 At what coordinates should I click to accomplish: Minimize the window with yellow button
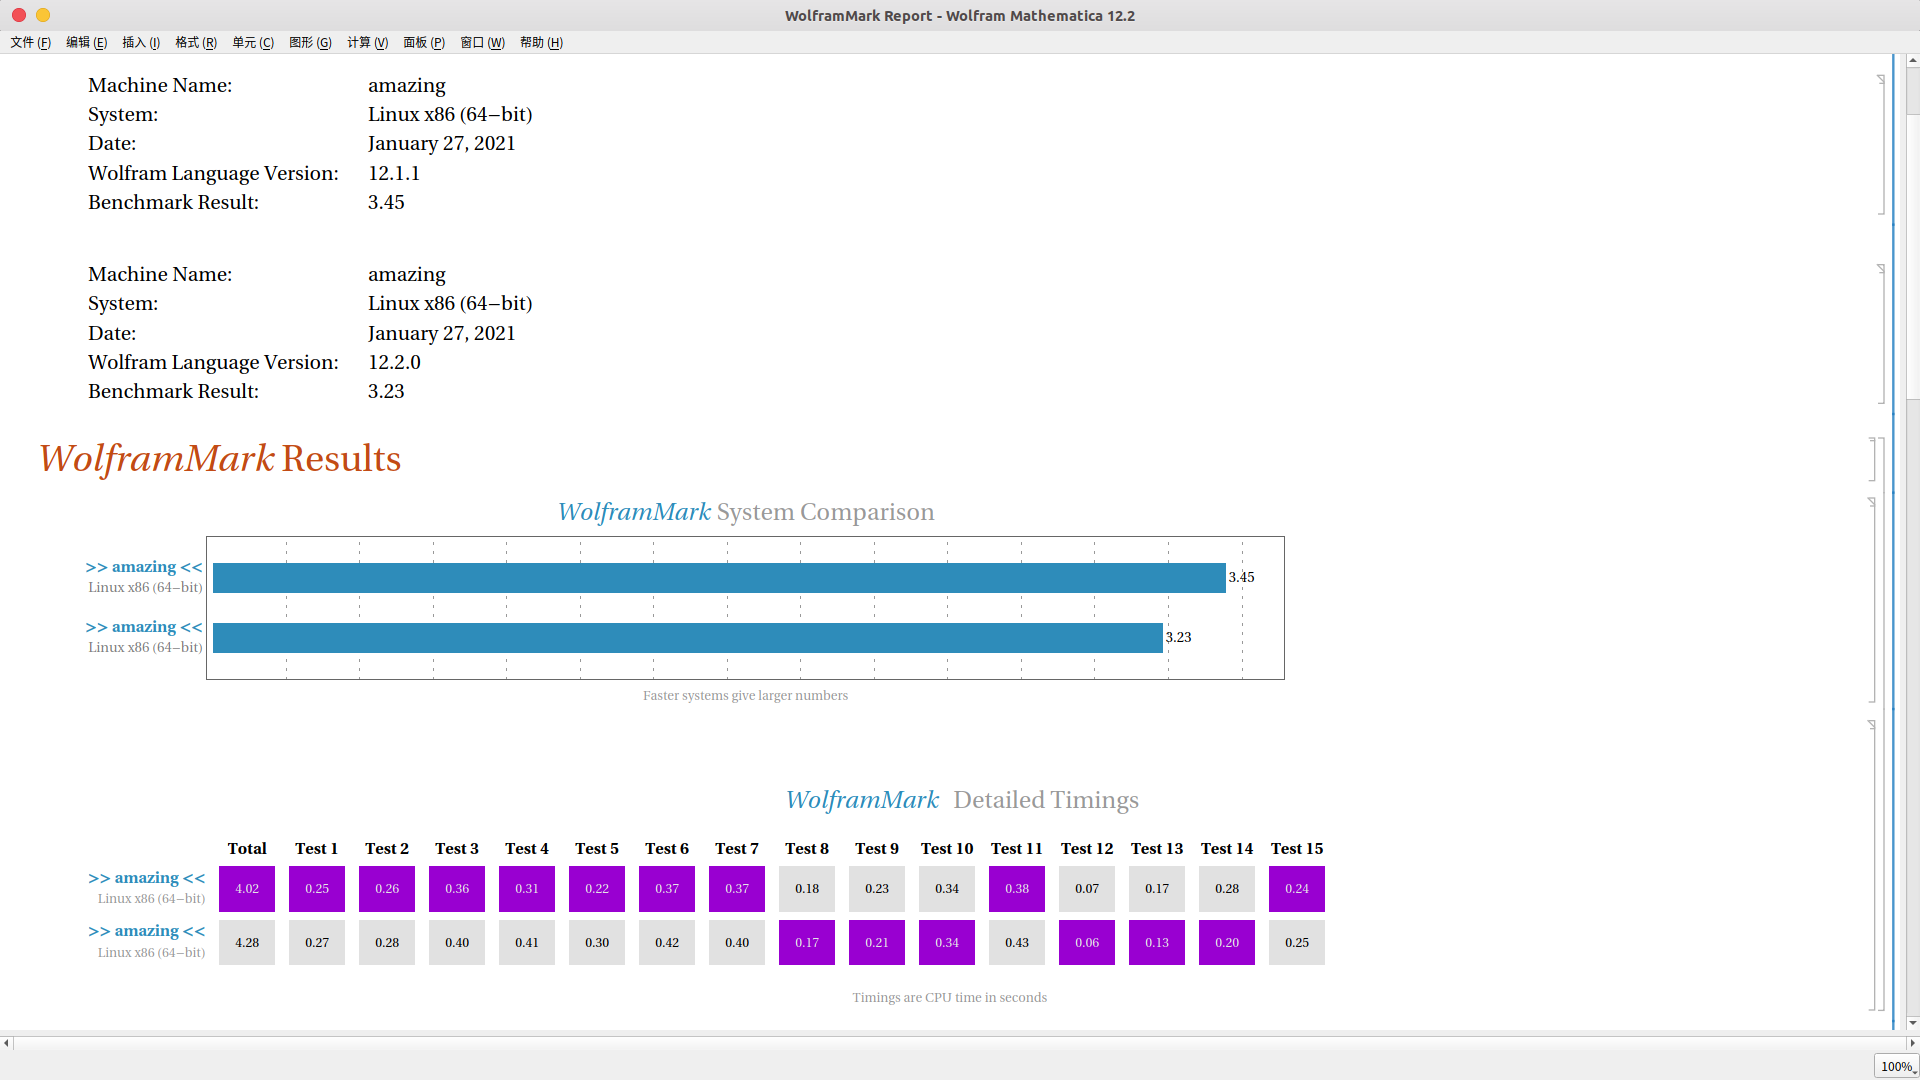(43, 15)
